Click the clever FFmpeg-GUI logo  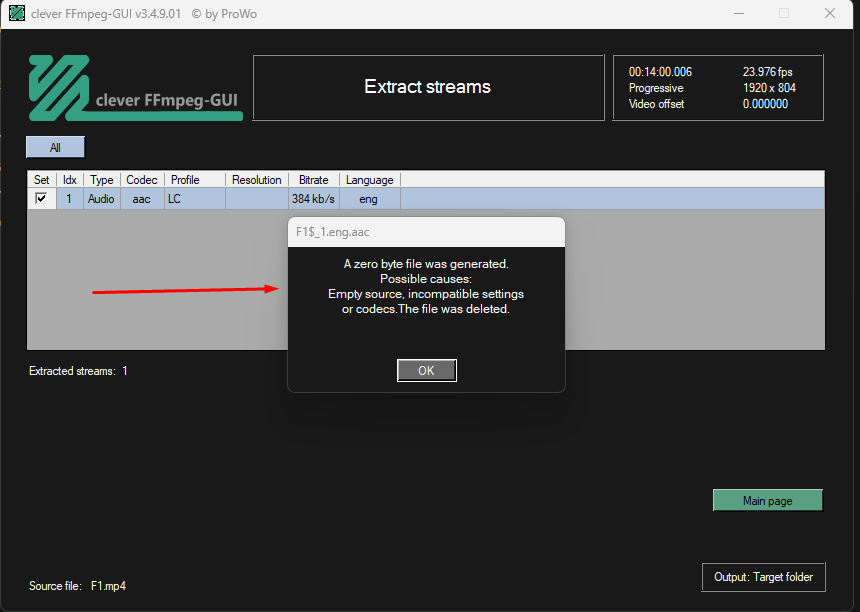(x=135, y=88)
